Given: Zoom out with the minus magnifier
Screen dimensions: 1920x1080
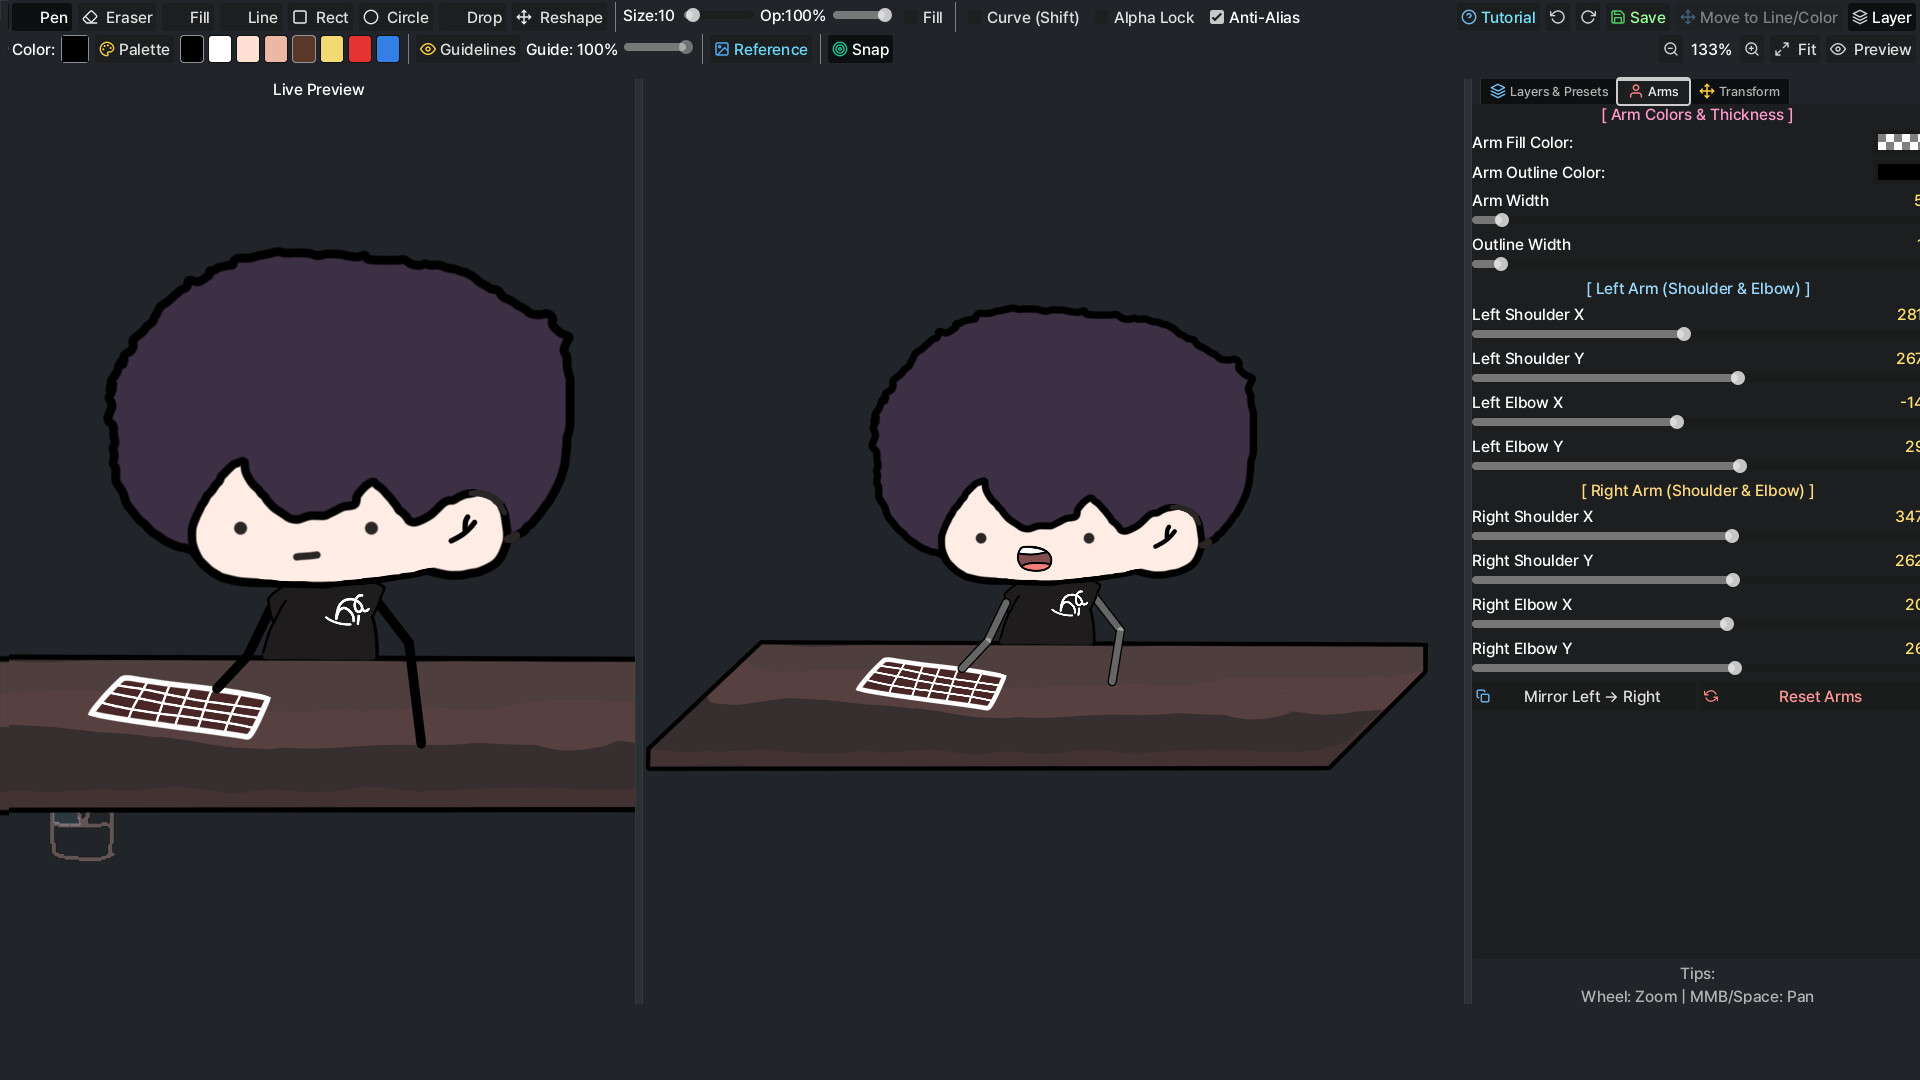Looking at the screenshot, I should 1671,49.
